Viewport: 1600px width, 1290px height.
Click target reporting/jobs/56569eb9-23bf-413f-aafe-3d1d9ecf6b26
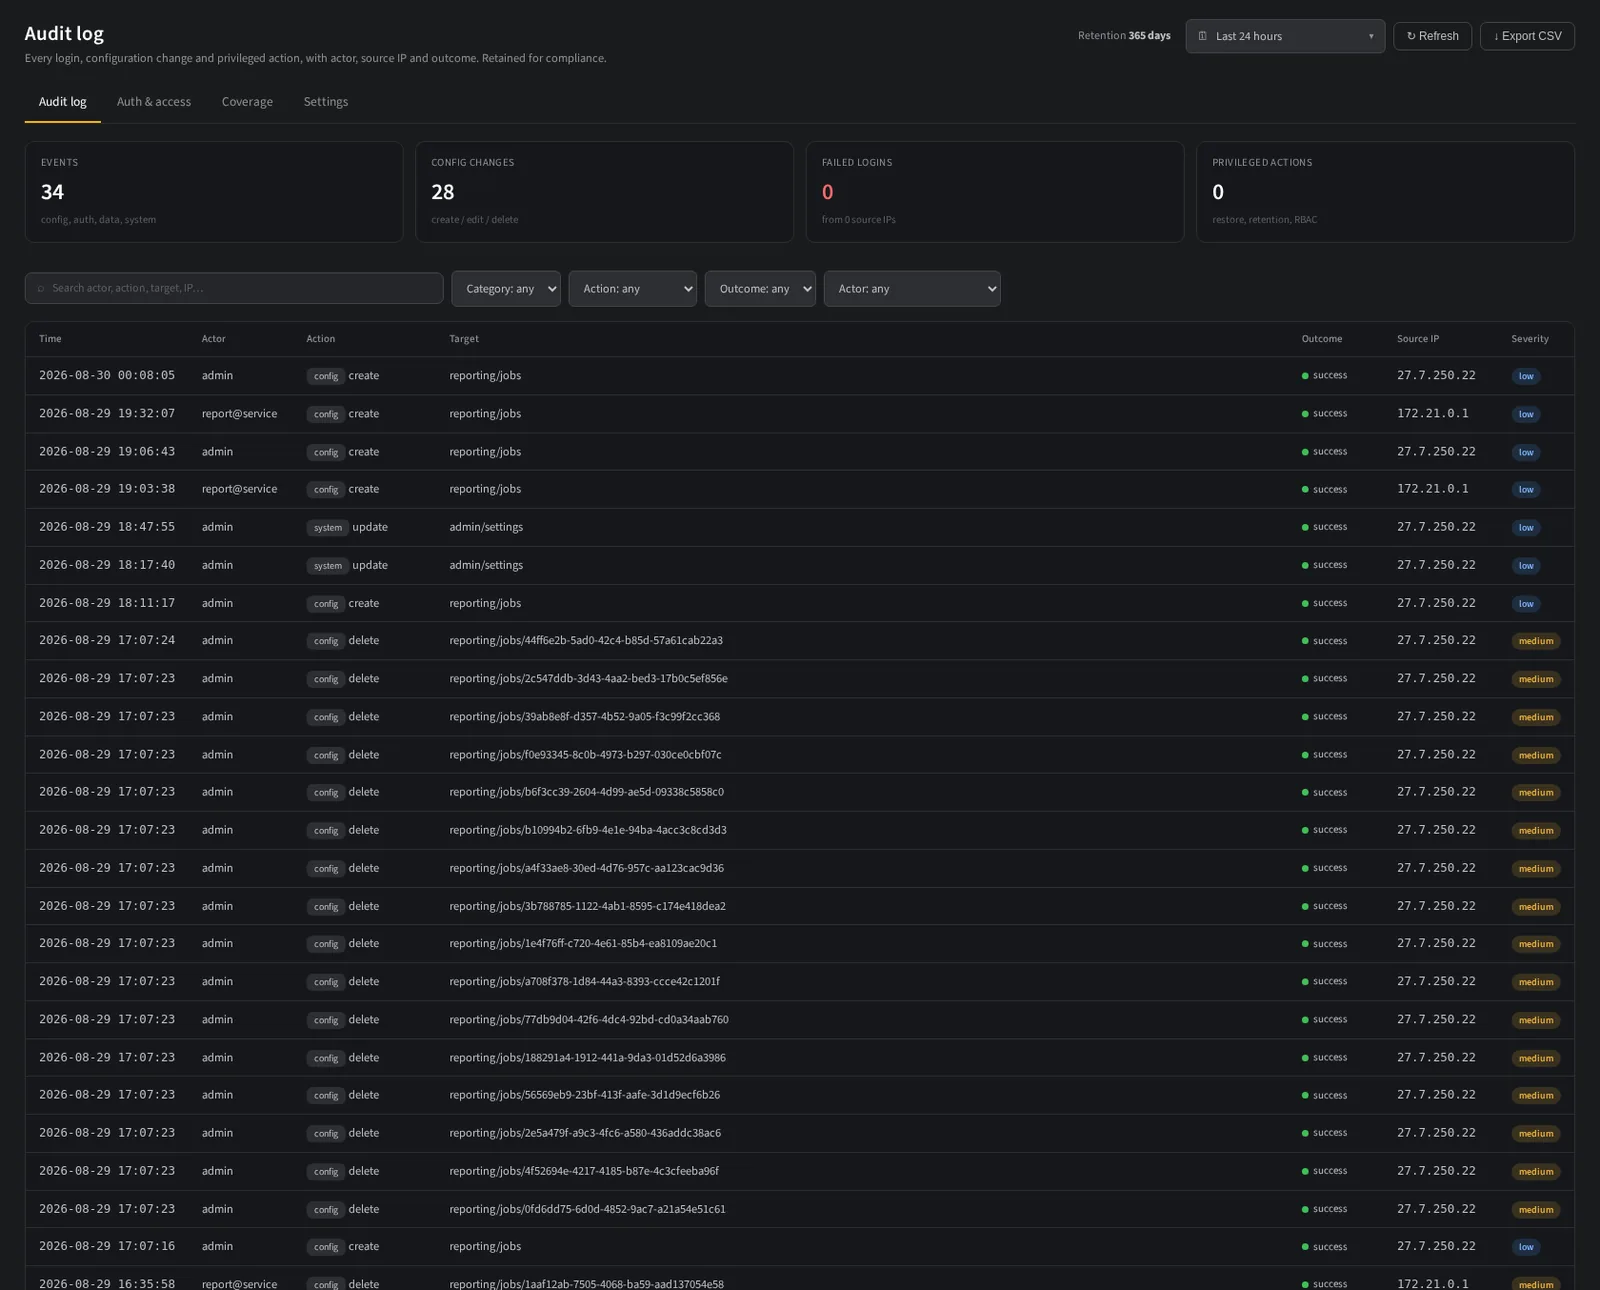click(585, 1095)
